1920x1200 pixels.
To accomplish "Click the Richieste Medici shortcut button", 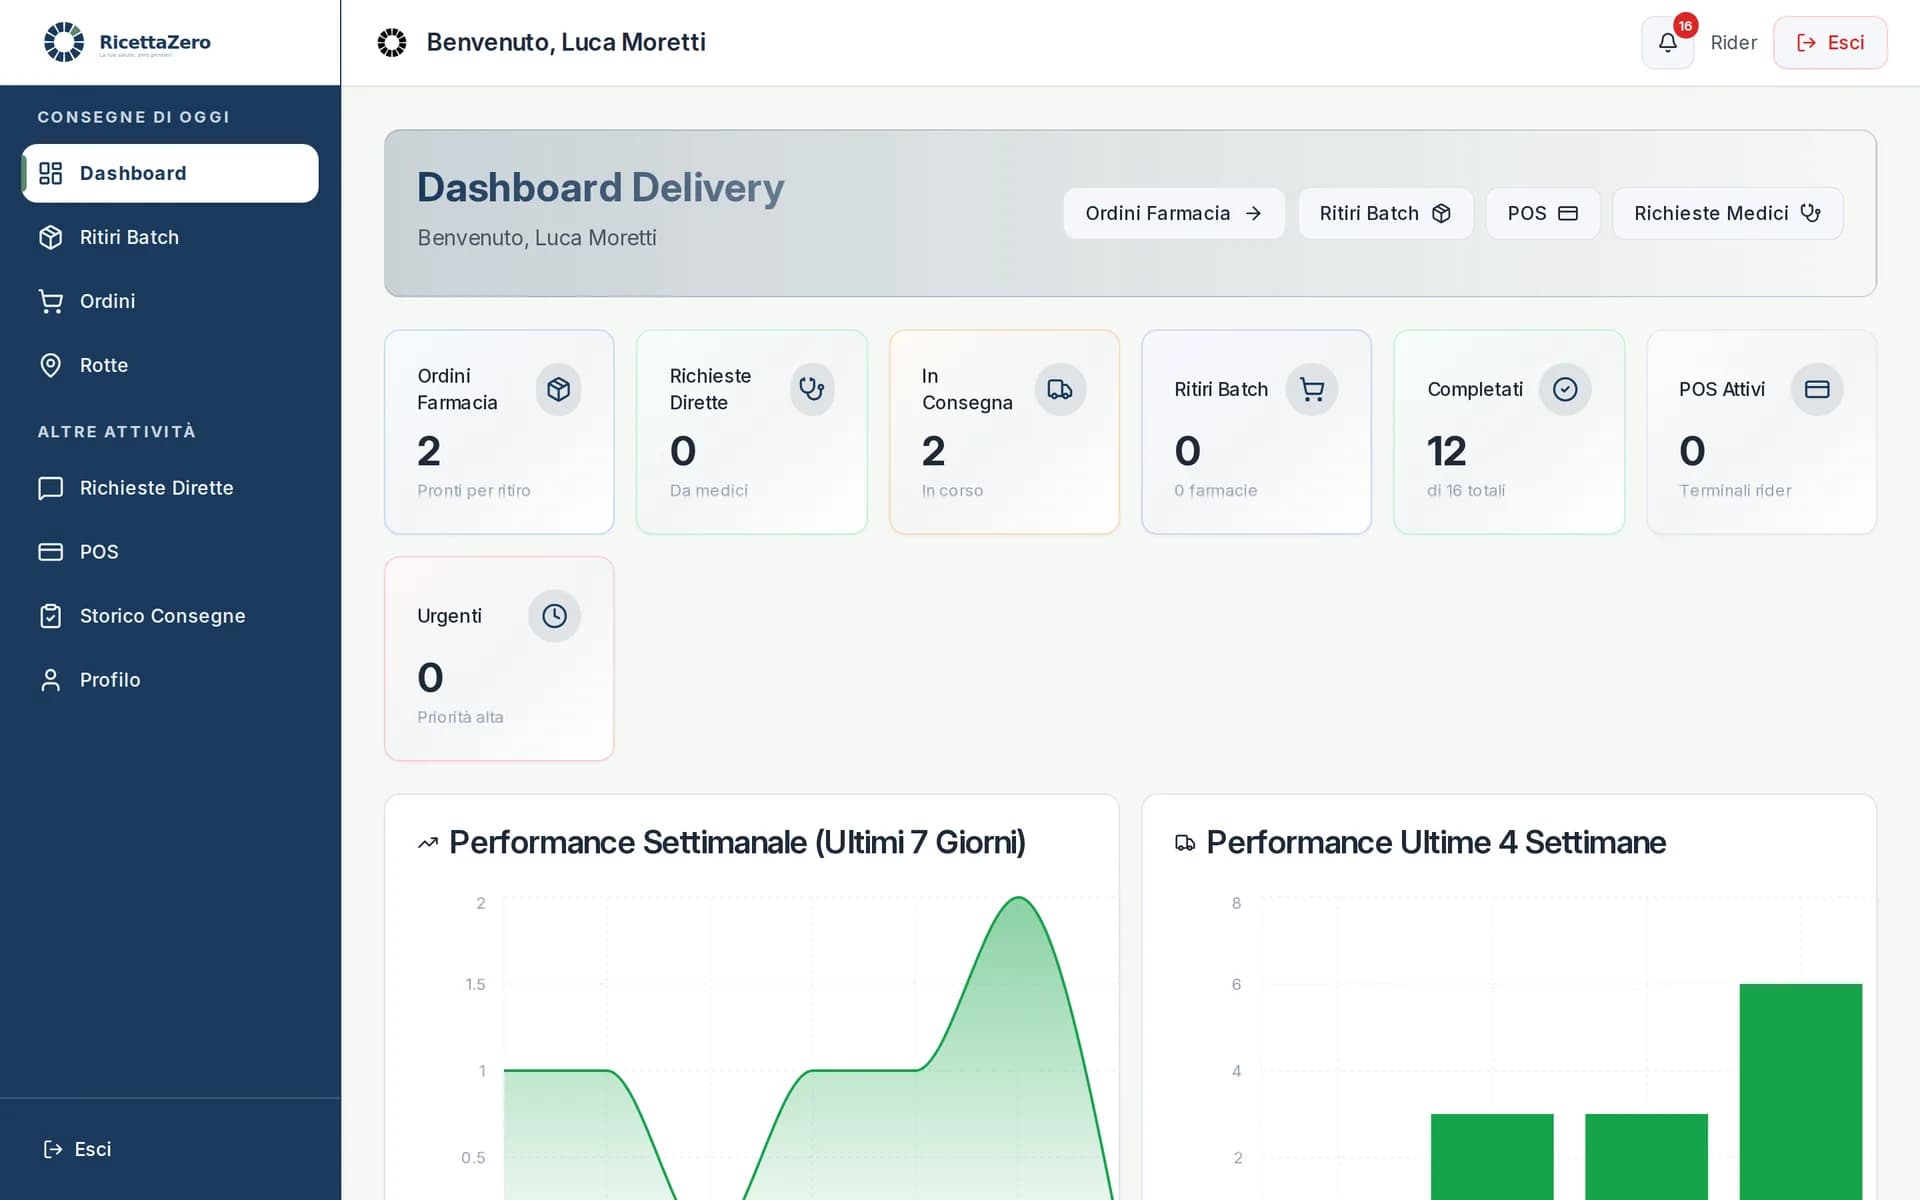I will point(1727,213).
